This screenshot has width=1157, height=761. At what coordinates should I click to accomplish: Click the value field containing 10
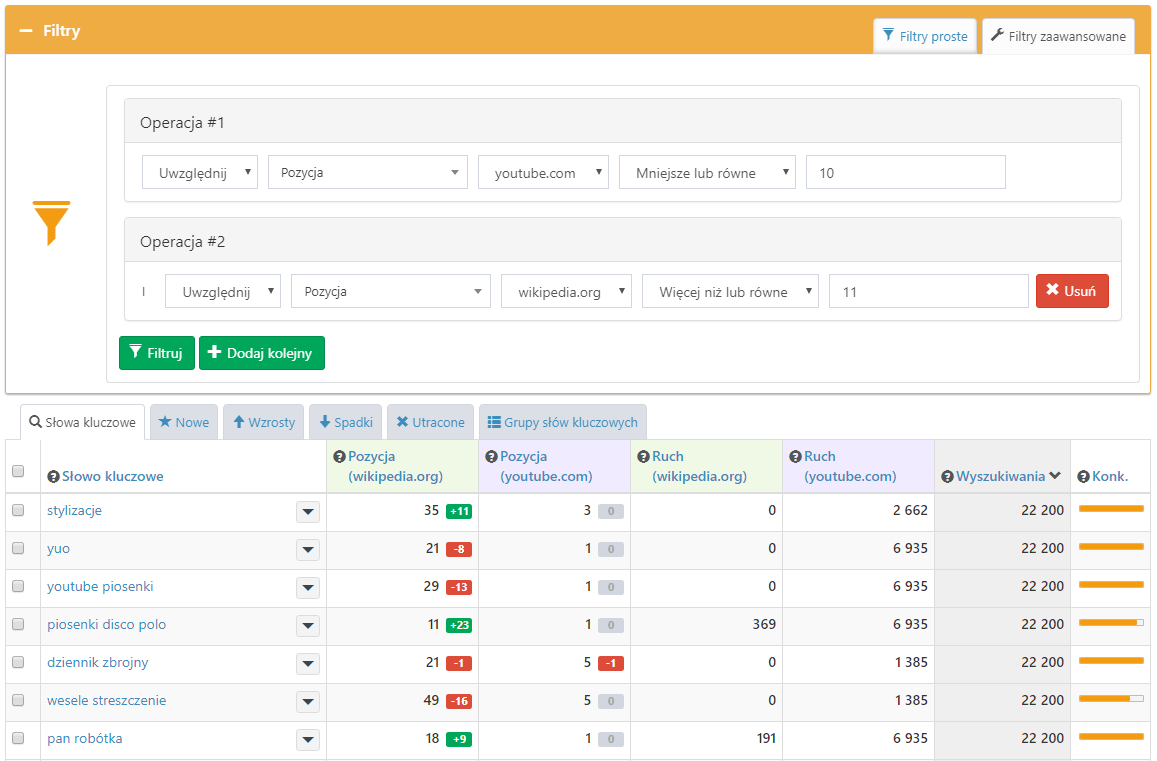[905, 172]
